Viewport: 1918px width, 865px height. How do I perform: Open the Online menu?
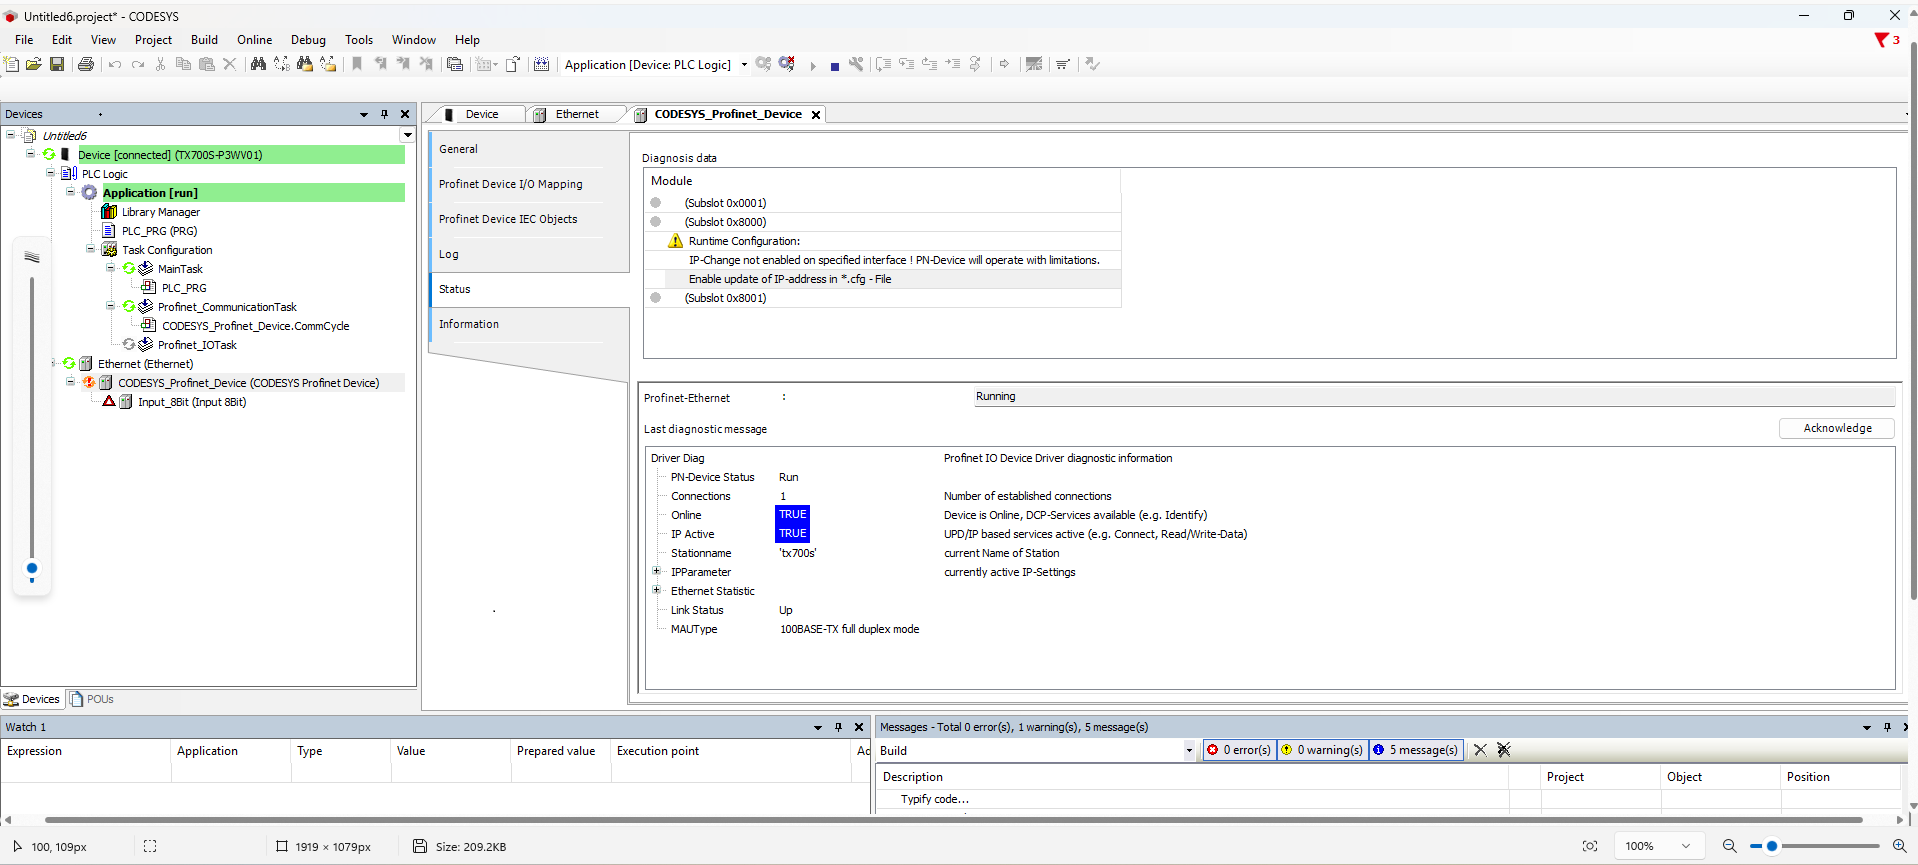pyautogui.click(x=254, y=40)
